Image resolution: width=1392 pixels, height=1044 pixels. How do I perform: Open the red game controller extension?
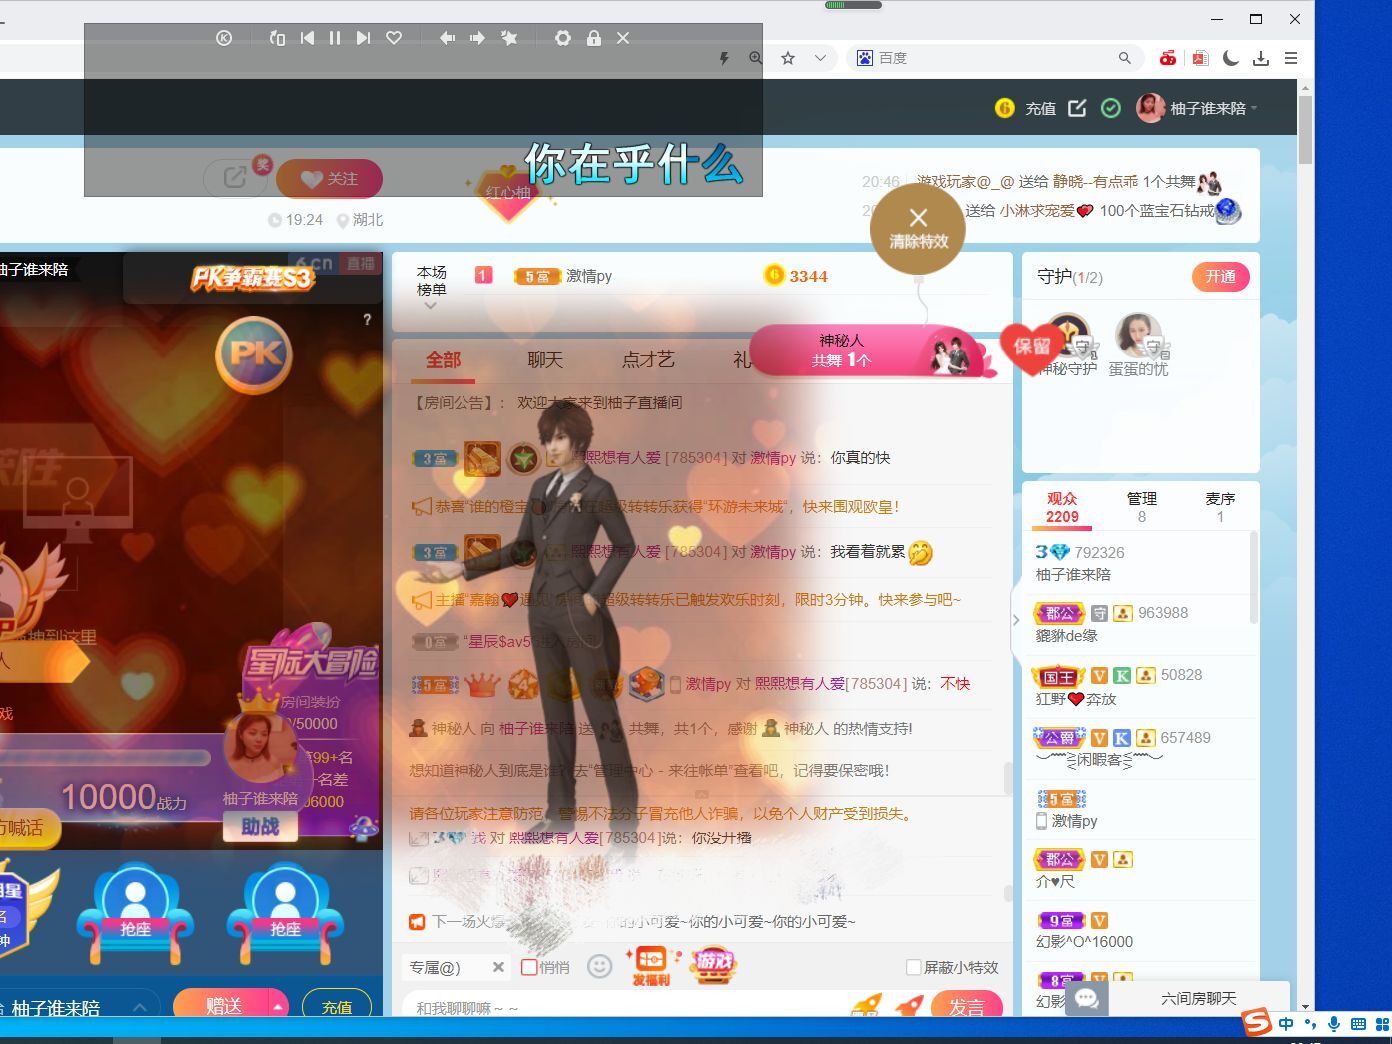click(1168, 58)
